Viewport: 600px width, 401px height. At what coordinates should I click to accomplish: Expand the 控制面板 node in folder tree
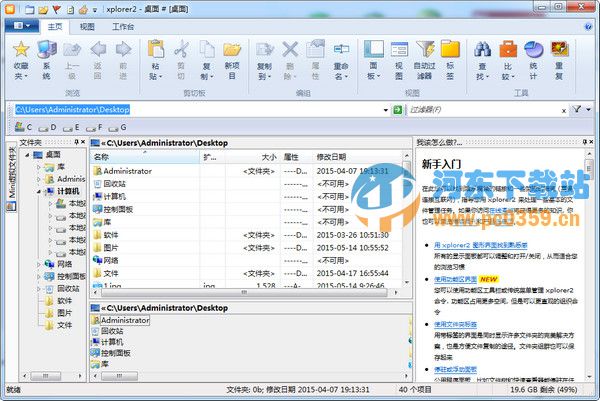39,276
